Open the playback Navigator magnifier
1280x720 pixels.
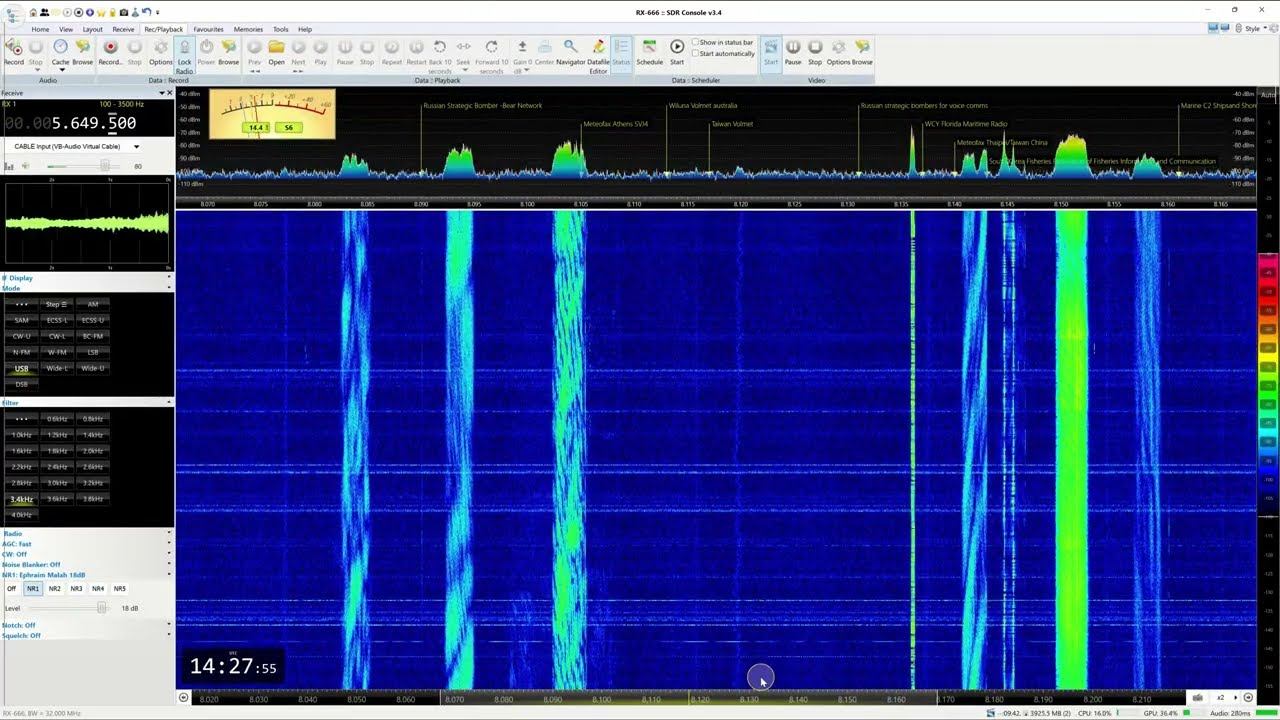tap(570, 52)
